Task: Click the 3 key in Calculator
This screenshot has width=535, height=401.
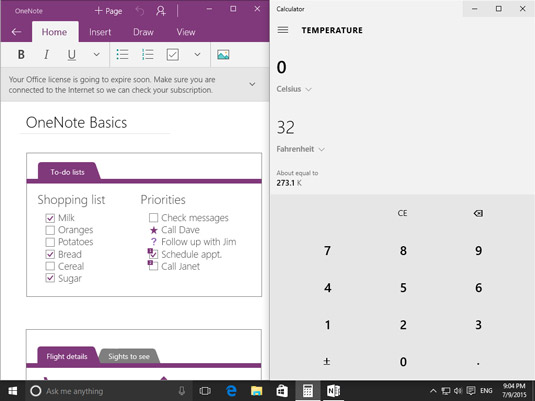Action: point(478,325)
